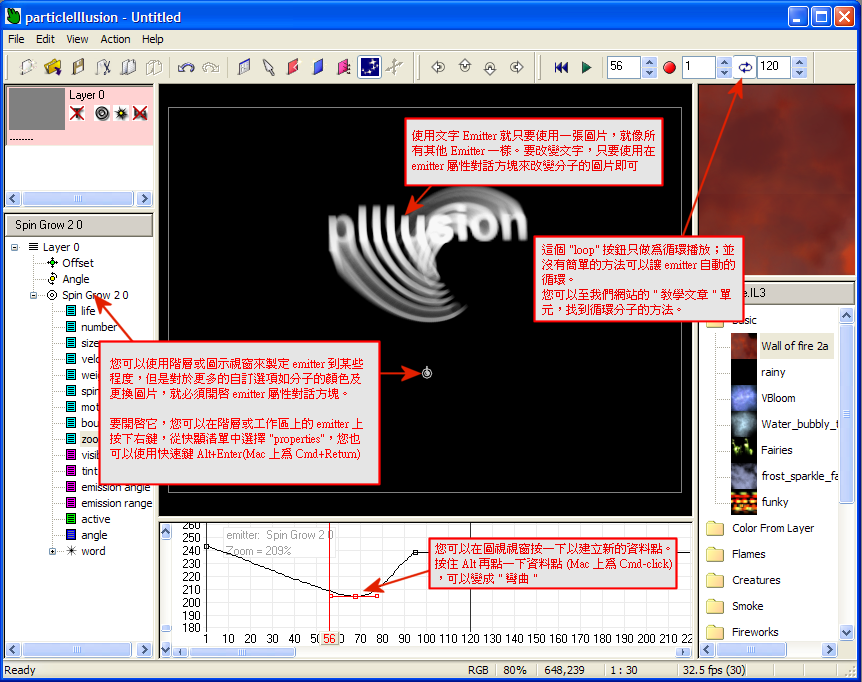Screen dimensions: 862x682
Task: Open the Action menu
Action: 115,39
